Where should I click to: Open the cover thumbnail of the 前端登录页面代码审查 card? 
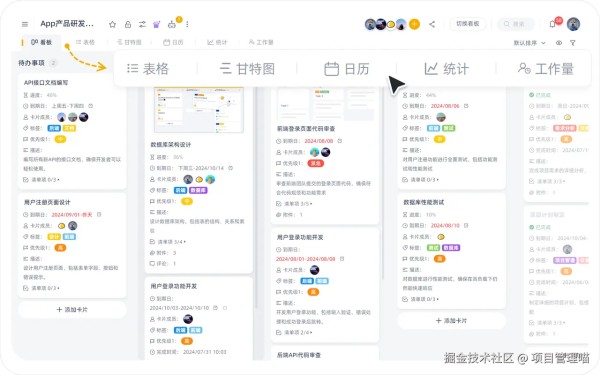tap(324, 104)
